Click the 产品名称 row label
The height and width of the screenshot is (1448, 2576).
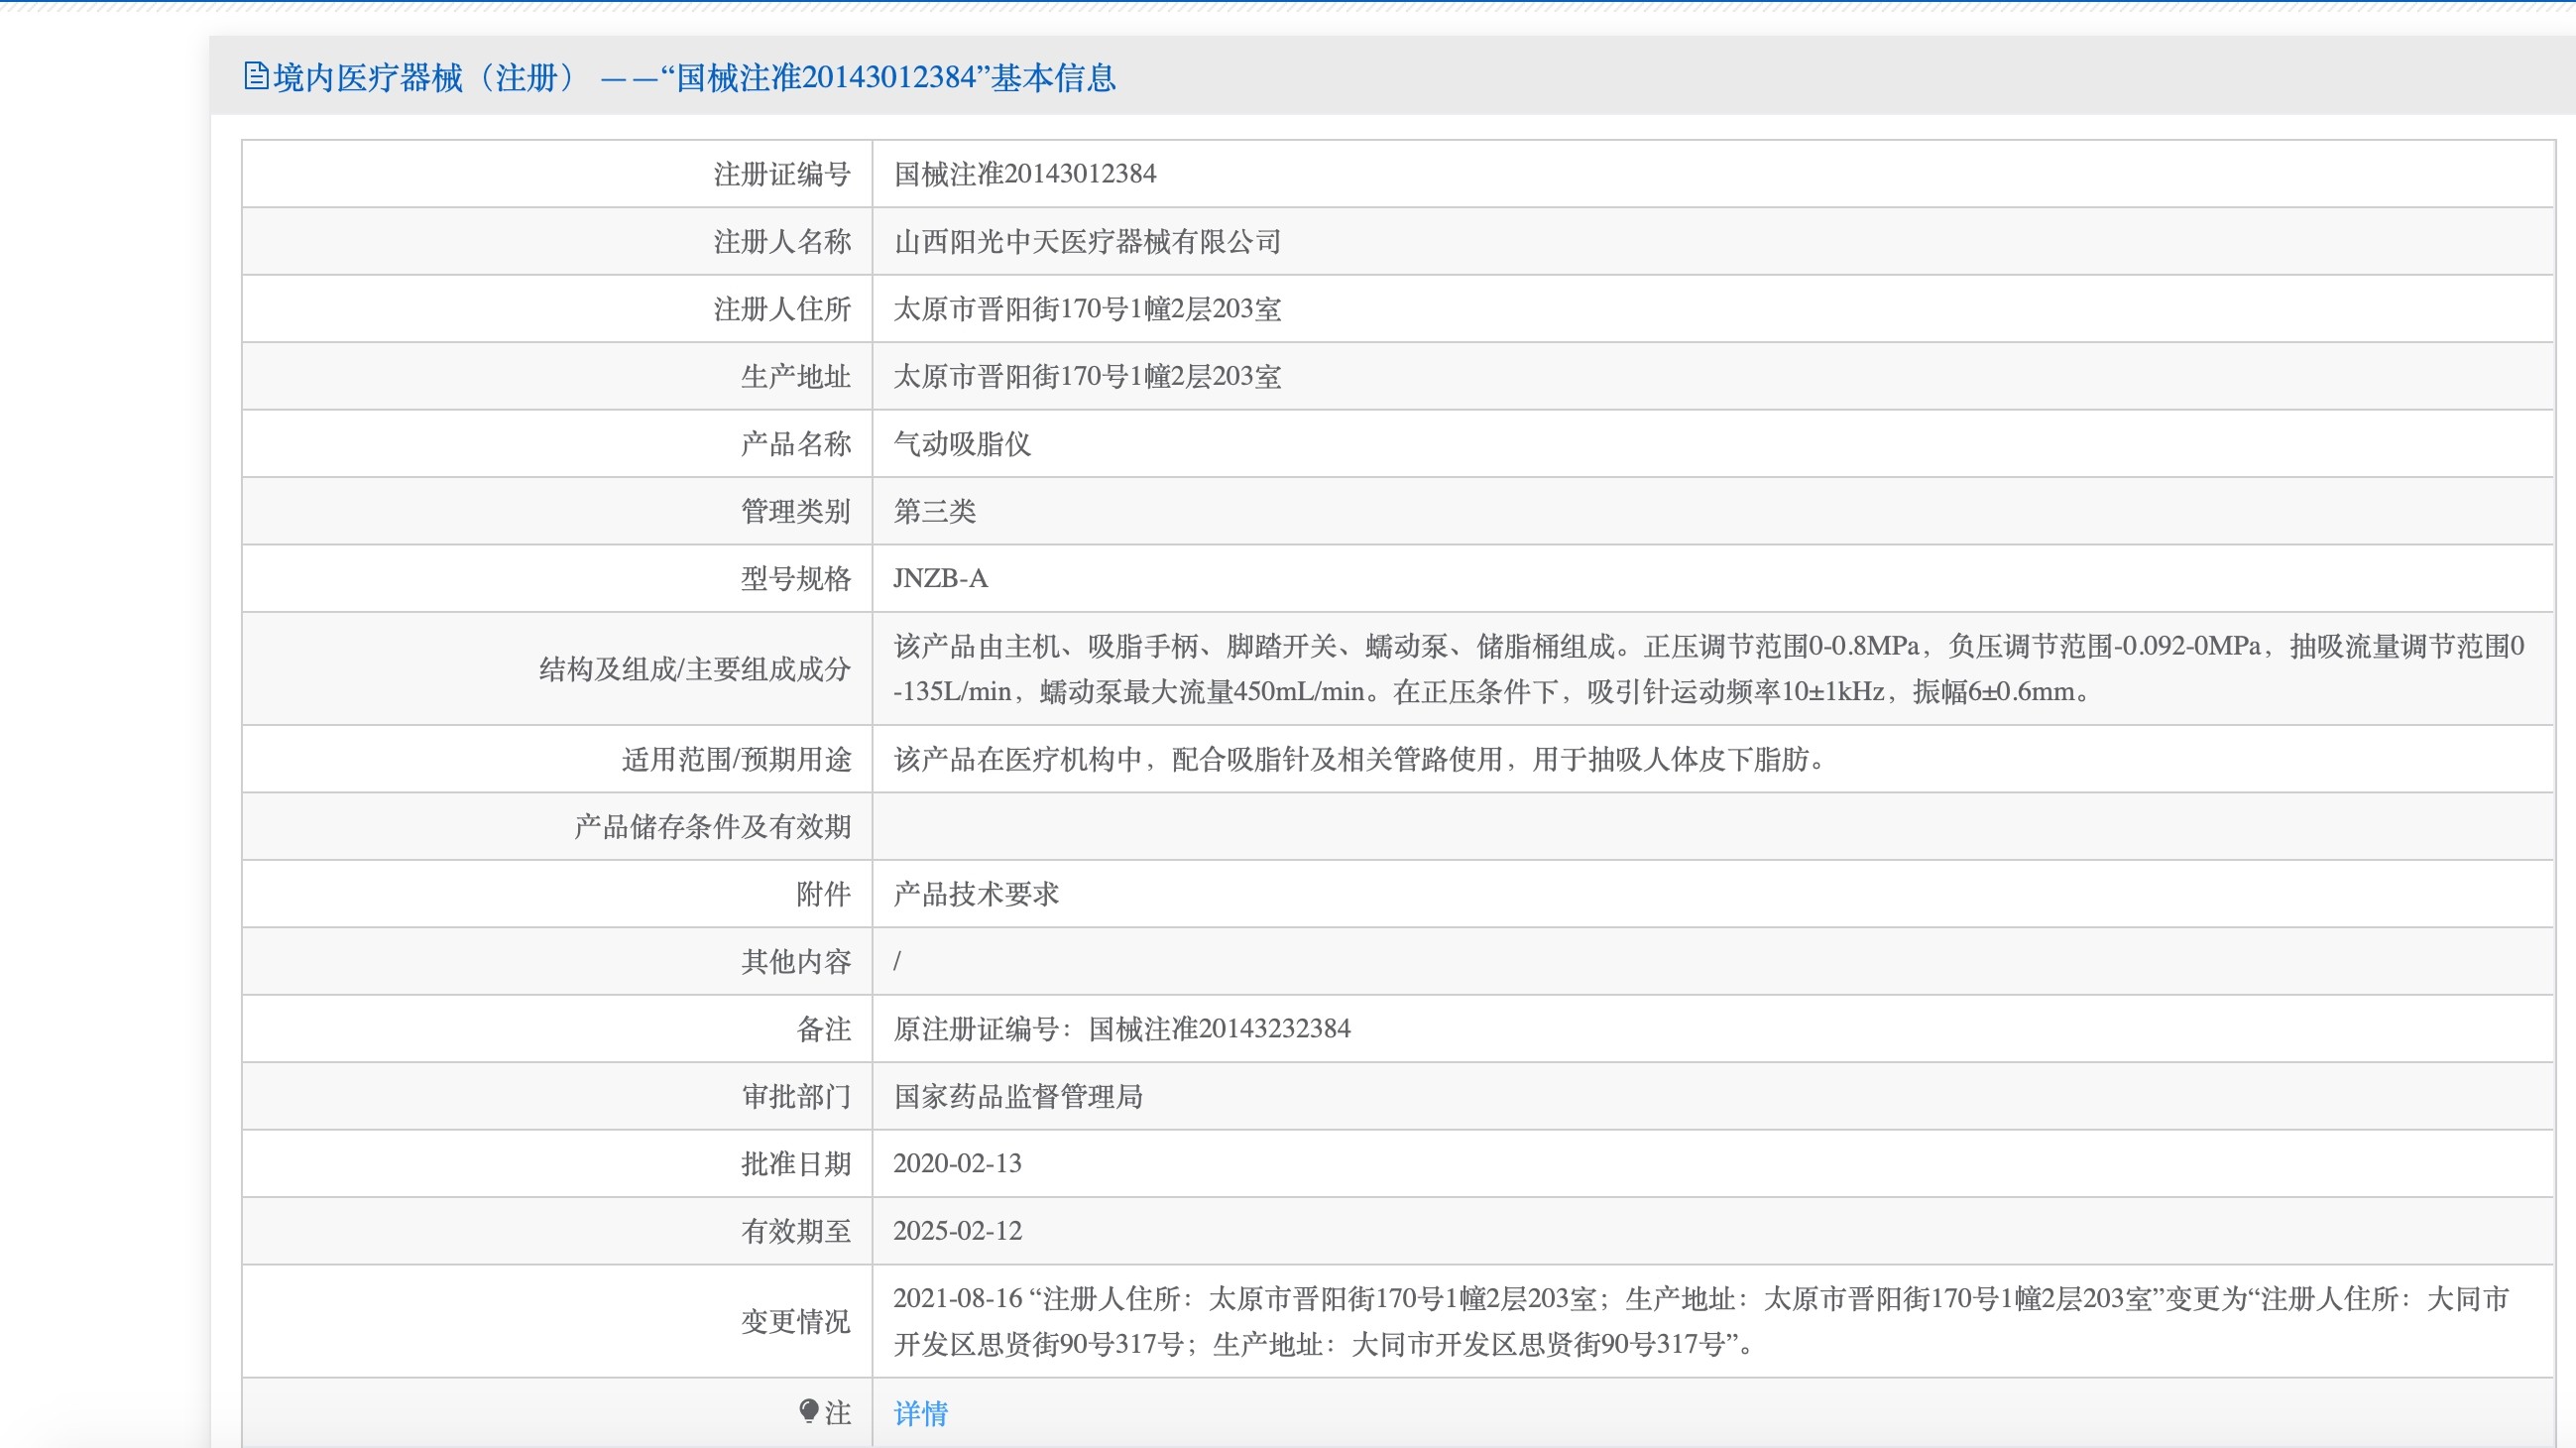click(796, 444)
